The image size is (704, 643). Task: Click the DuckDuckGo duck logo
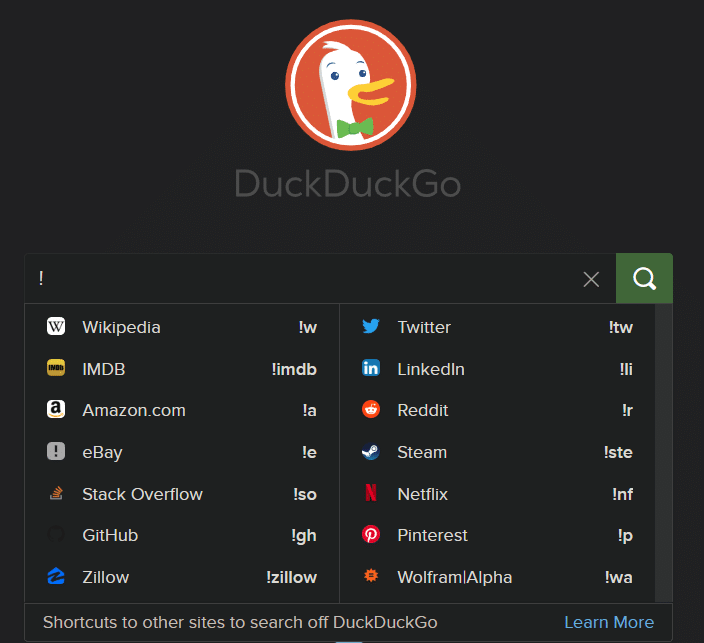point(351,85)
